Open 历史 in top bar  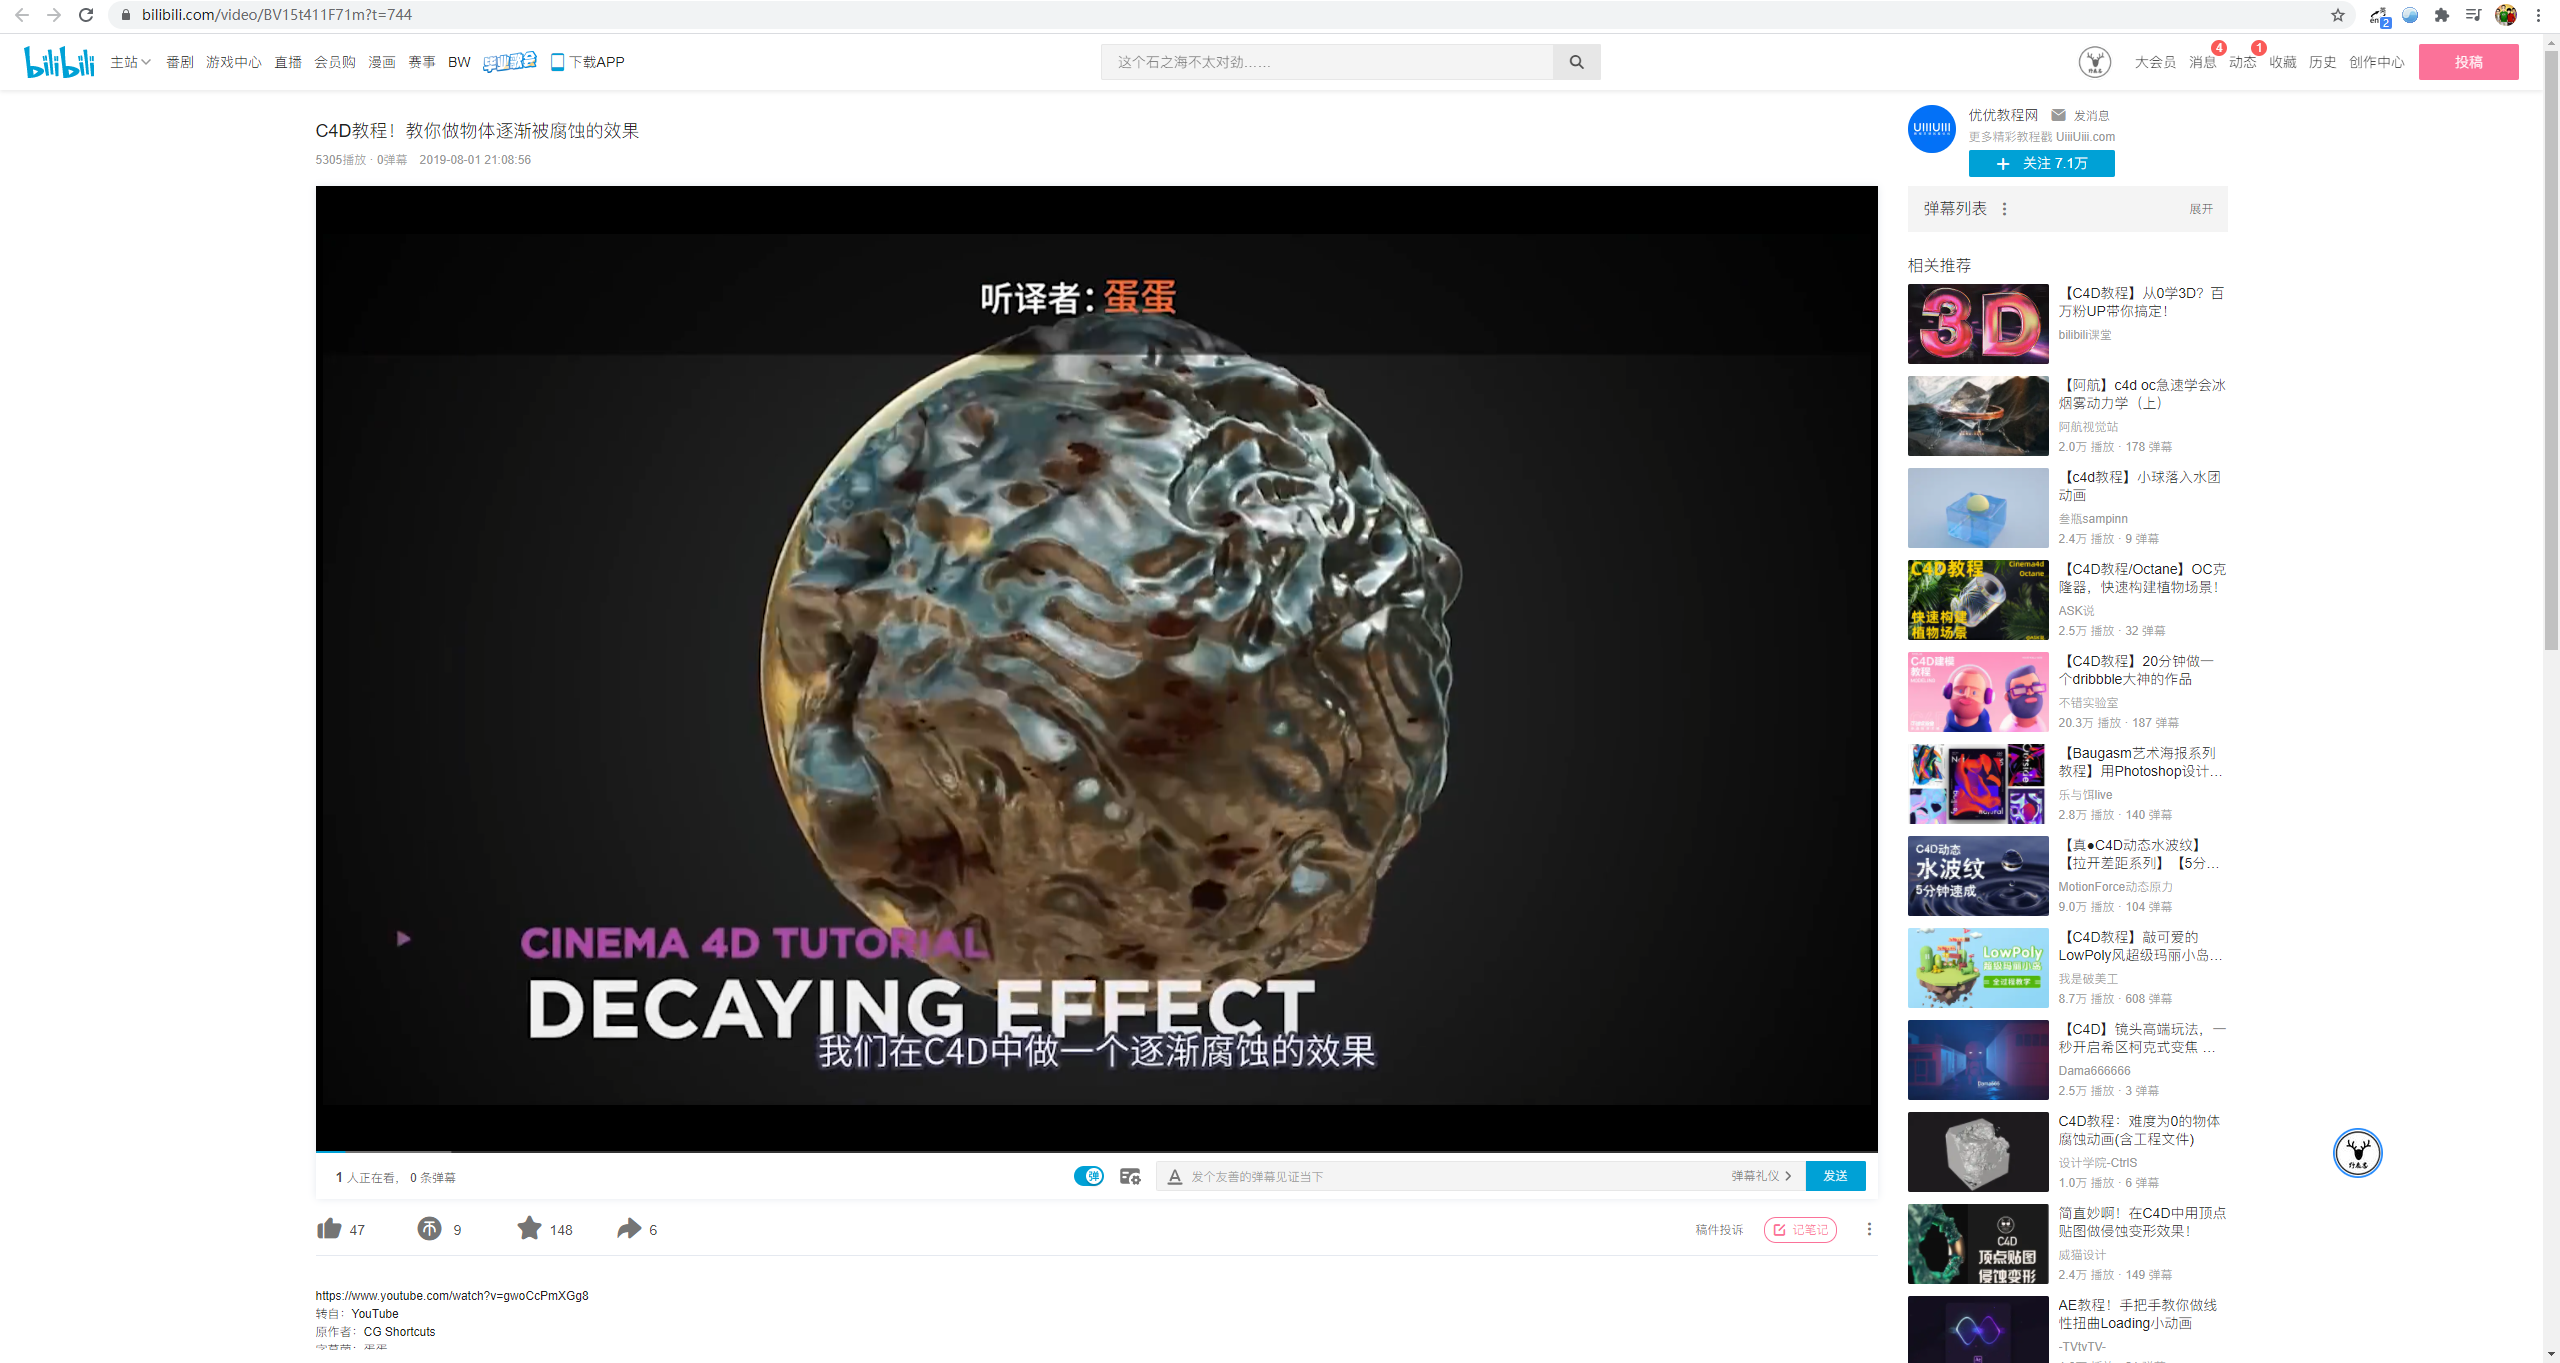point(2322,62)
